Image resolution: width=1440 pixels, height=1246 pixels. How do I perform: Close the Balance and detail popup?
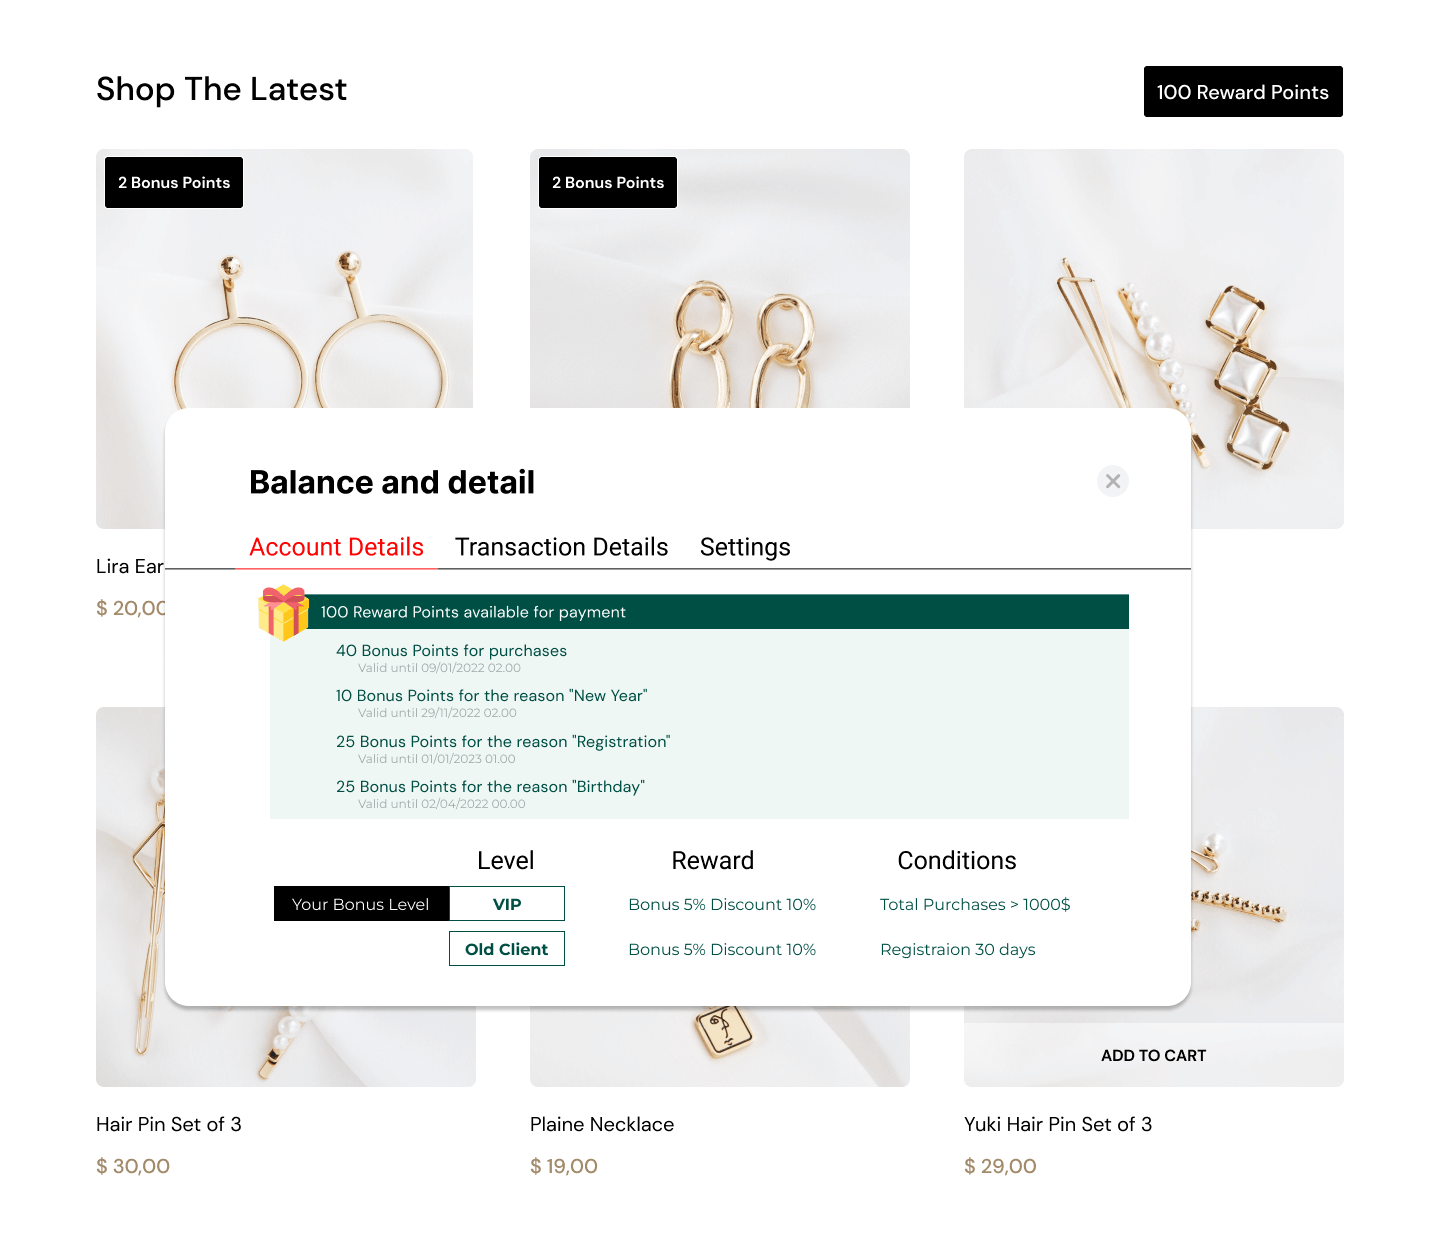(1112, 481)
